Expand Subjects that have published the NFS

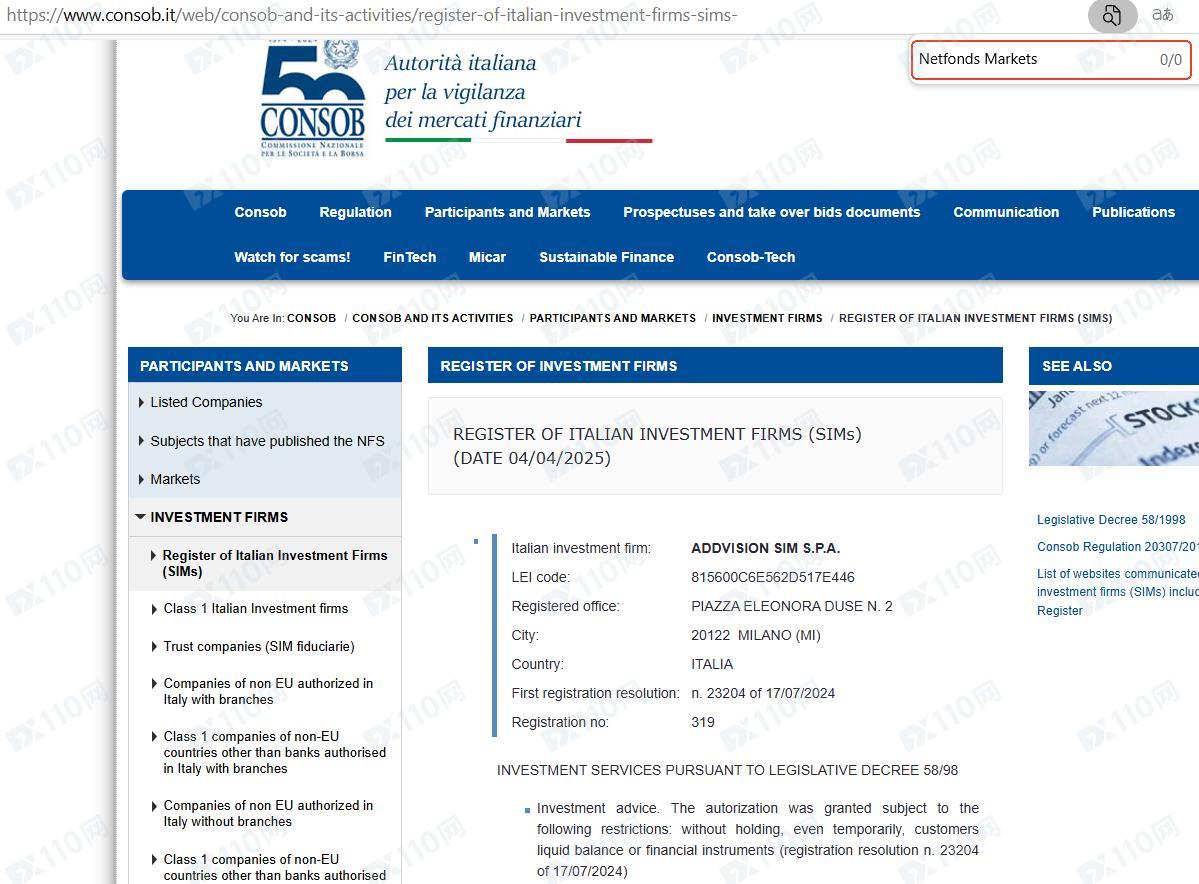pos(266,441)
